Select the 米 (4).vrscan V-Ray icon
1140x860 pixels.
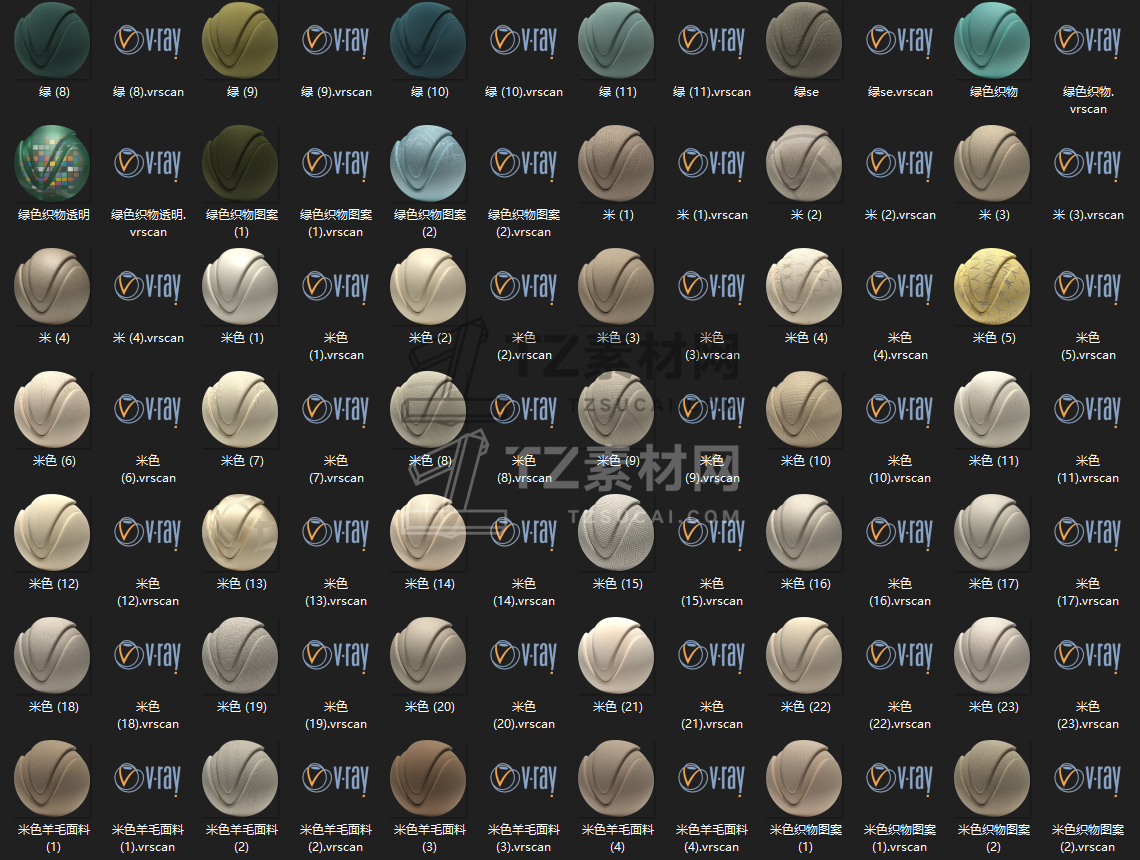[x=148, y=286]
